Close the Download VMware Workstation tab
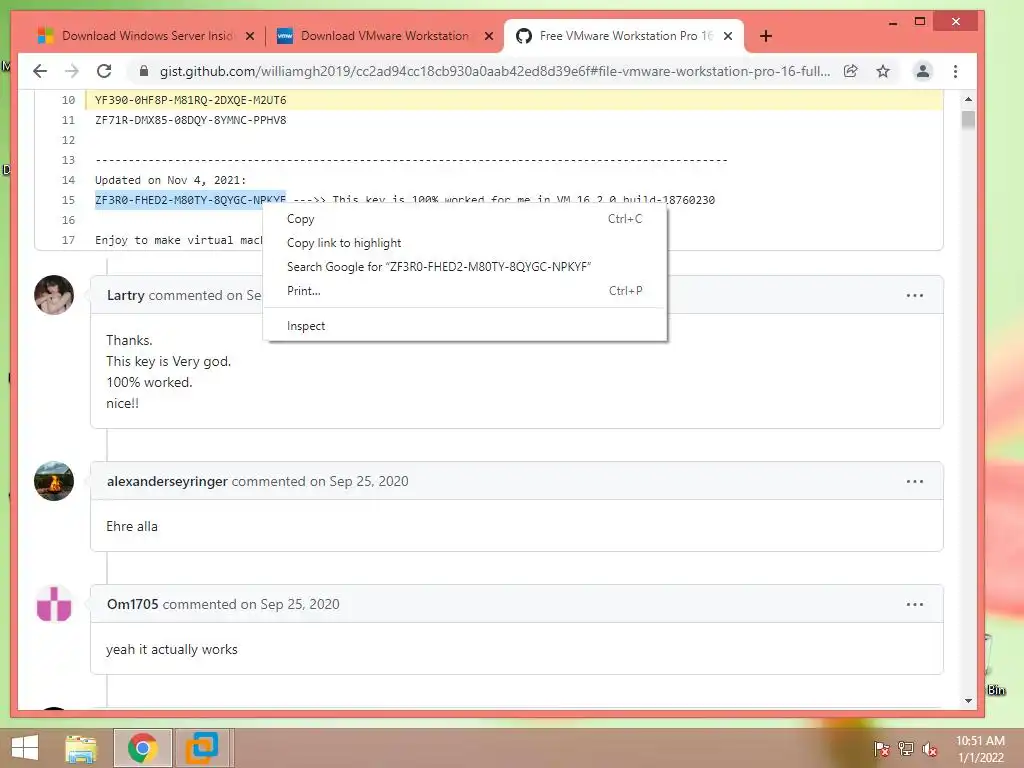 [488, 36]
